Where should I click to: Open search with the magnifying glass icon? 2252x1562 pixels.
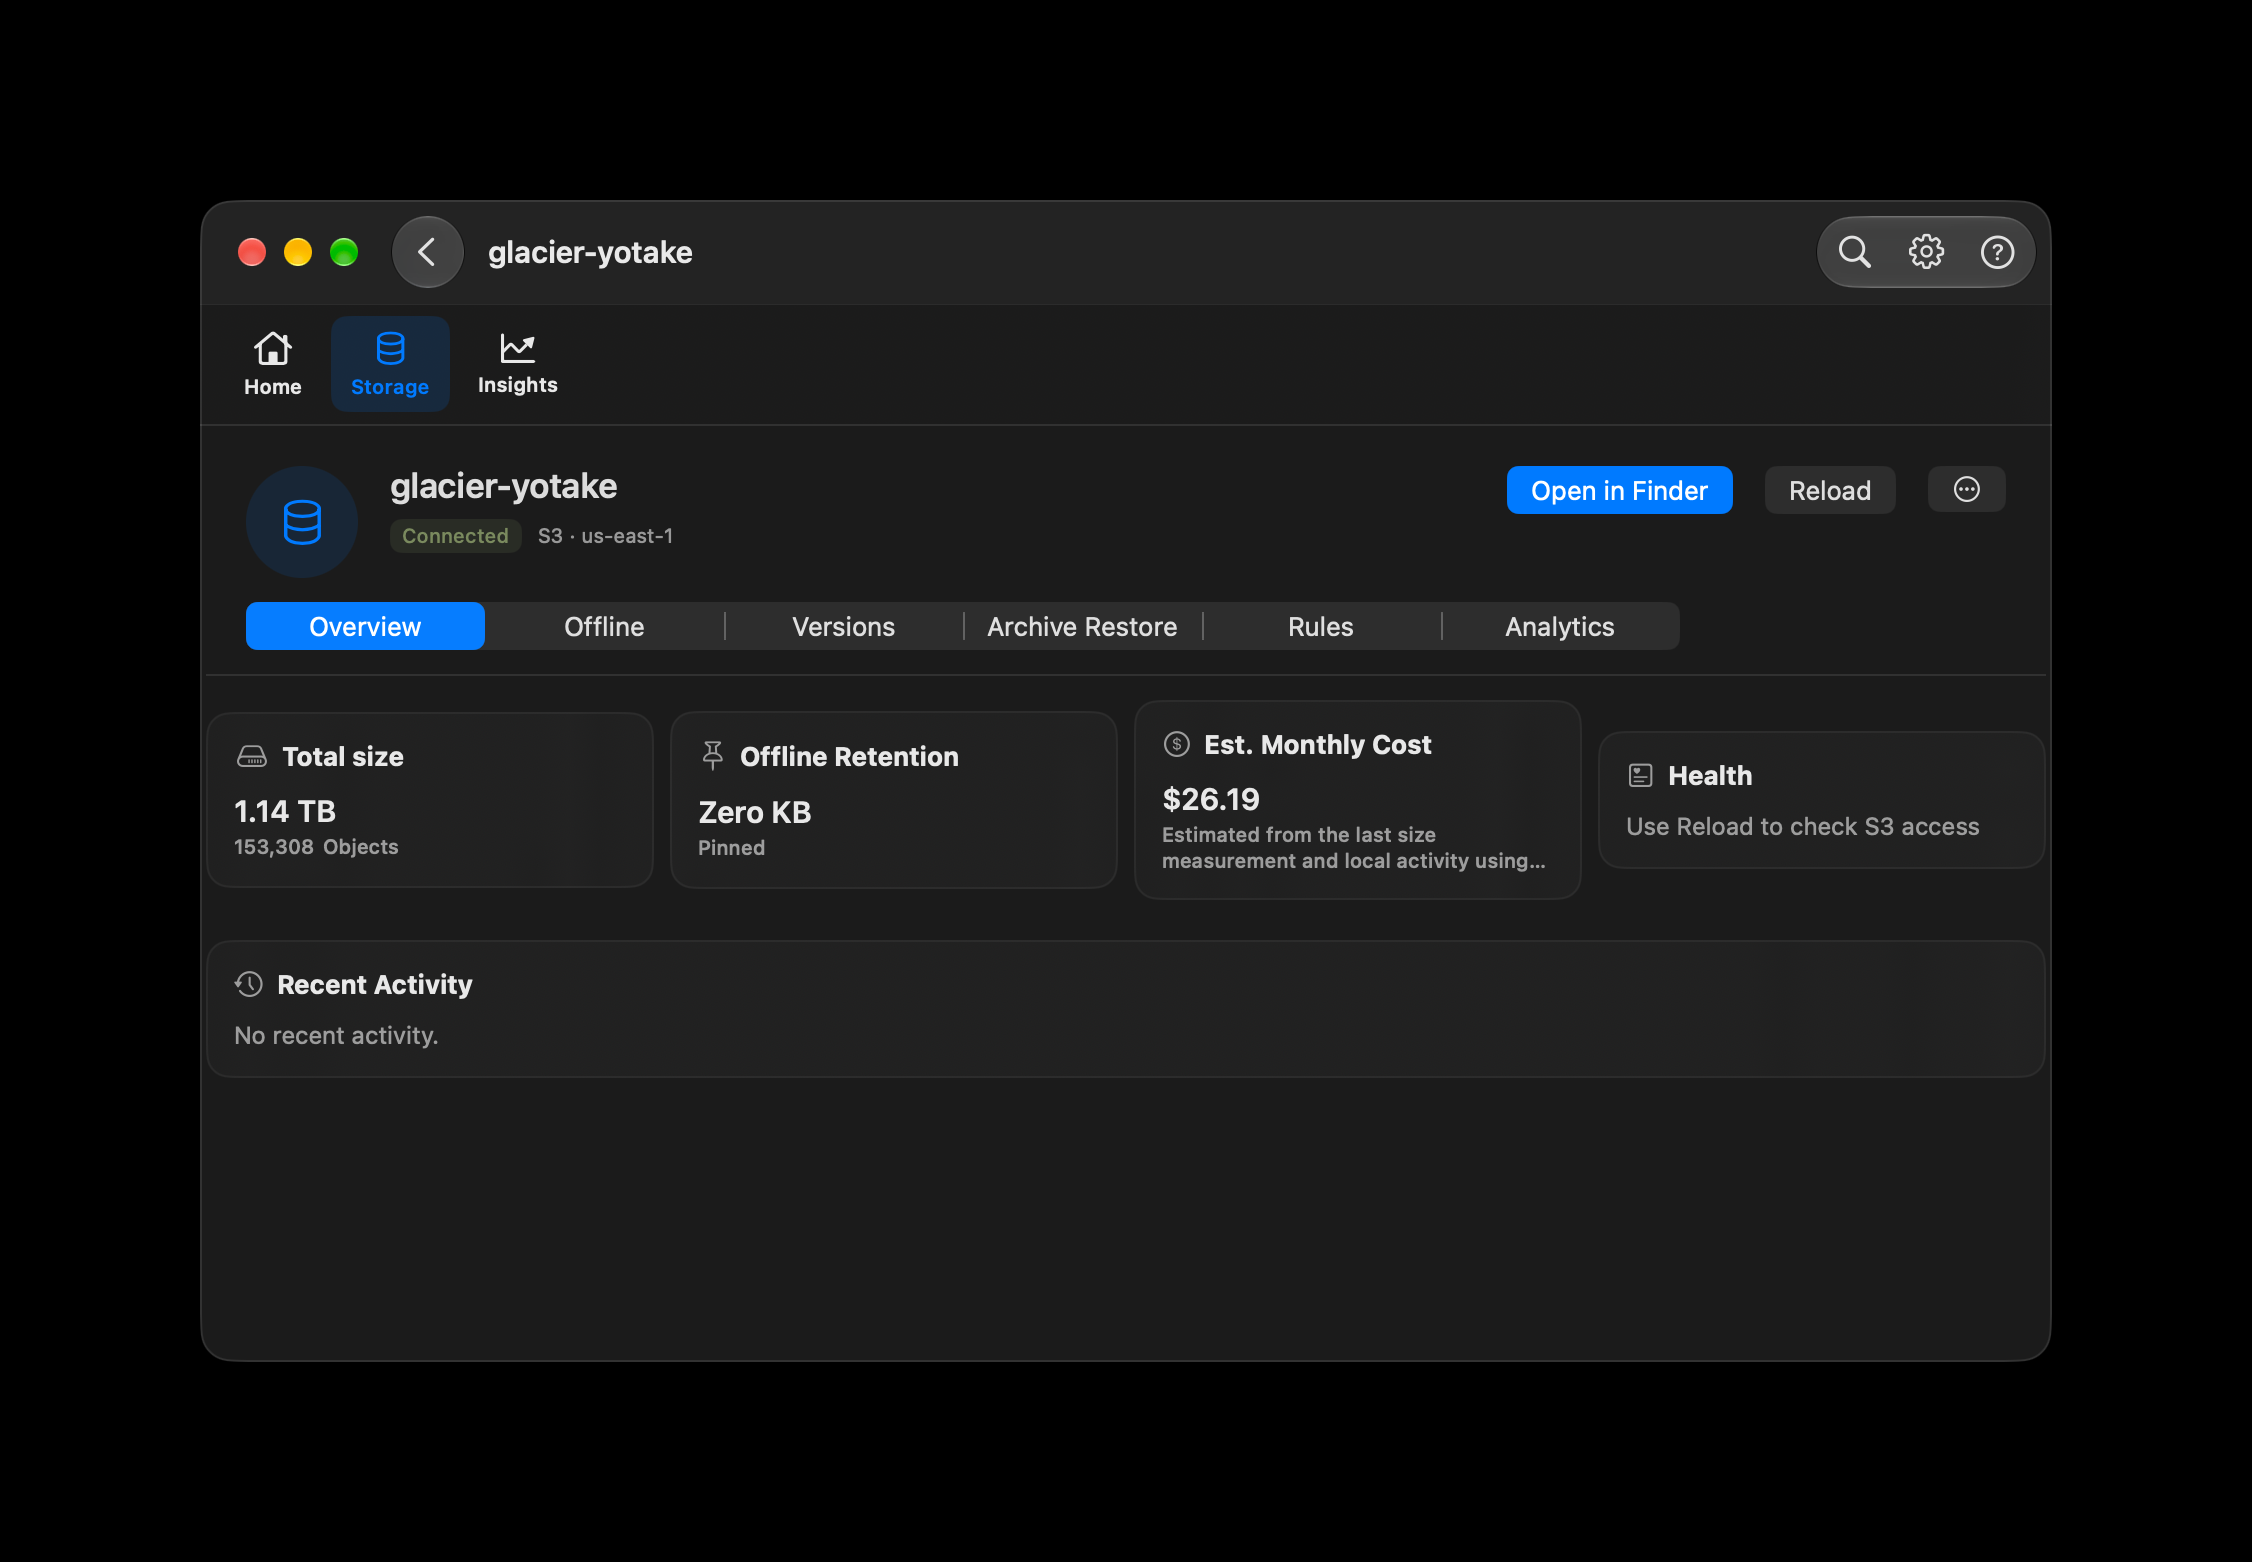pyautogui.click(x=1854, y=252)
